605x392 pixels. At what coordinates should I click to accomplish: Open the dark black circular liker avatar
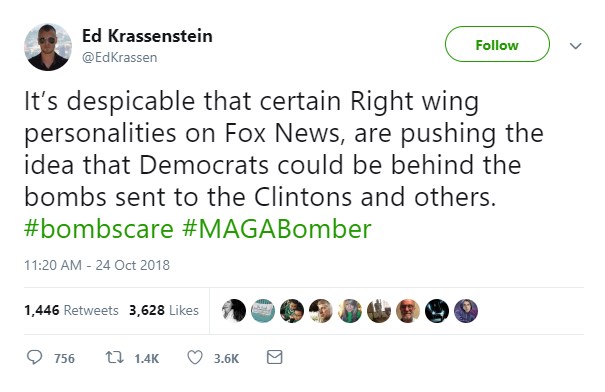(437, 311)
